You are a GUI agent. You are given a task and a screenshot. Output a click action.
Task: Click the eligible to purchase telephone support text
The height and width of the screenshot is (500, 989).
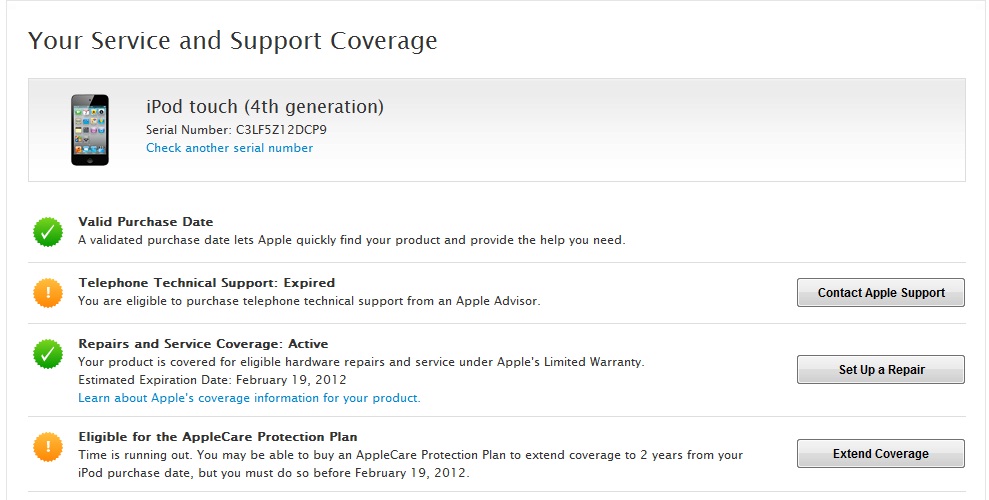click(x=309, y=301)
